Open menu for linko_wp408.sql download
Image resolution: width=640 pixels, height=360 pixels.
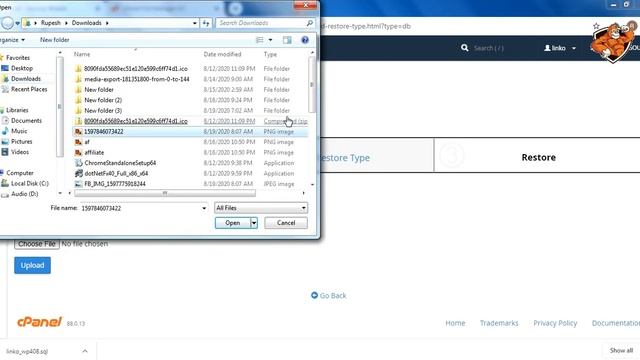tap(85, 351)
